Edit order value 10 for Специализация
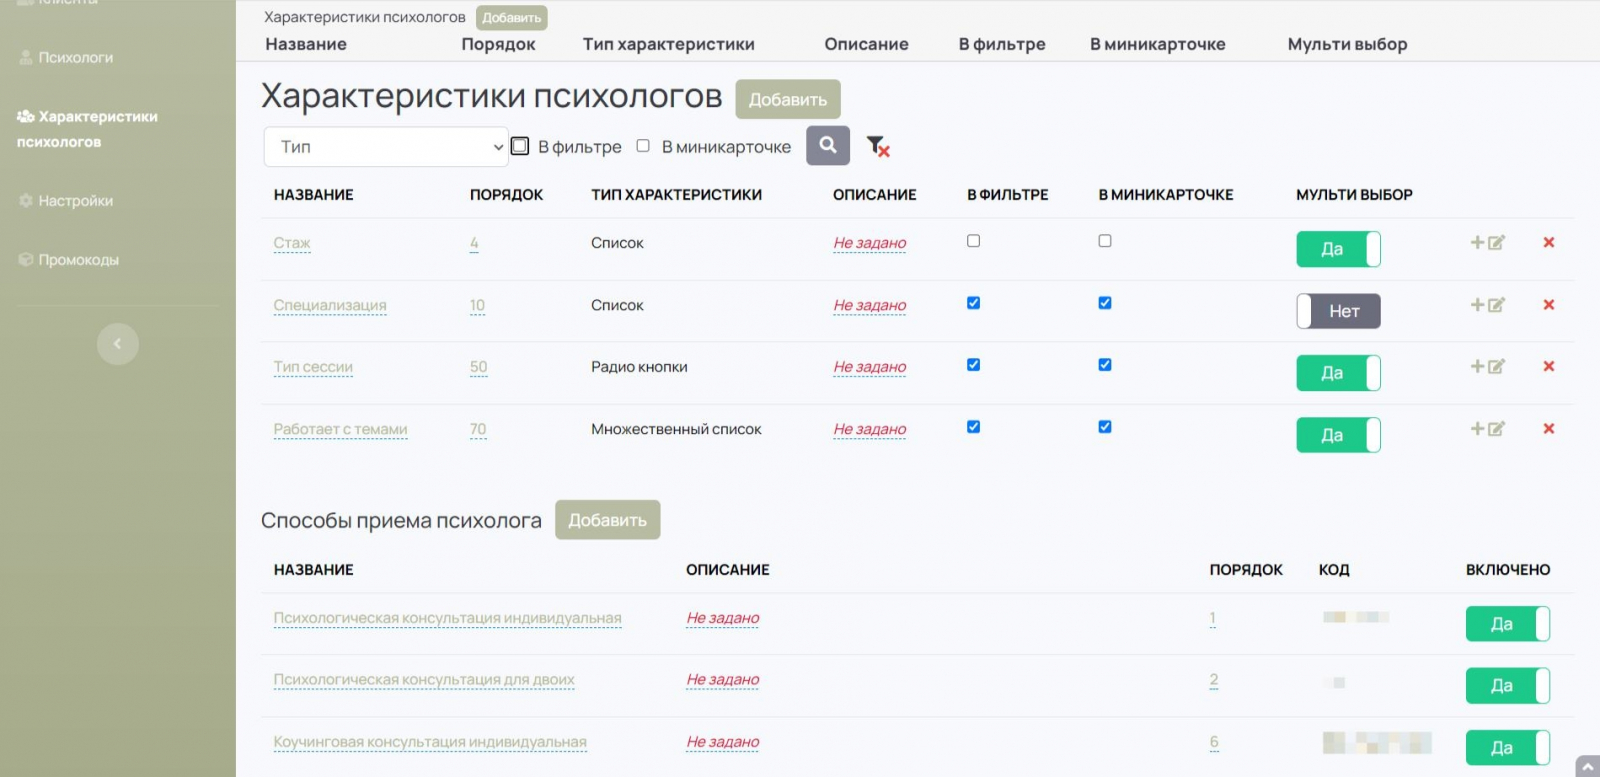 [x=477, y=305]
